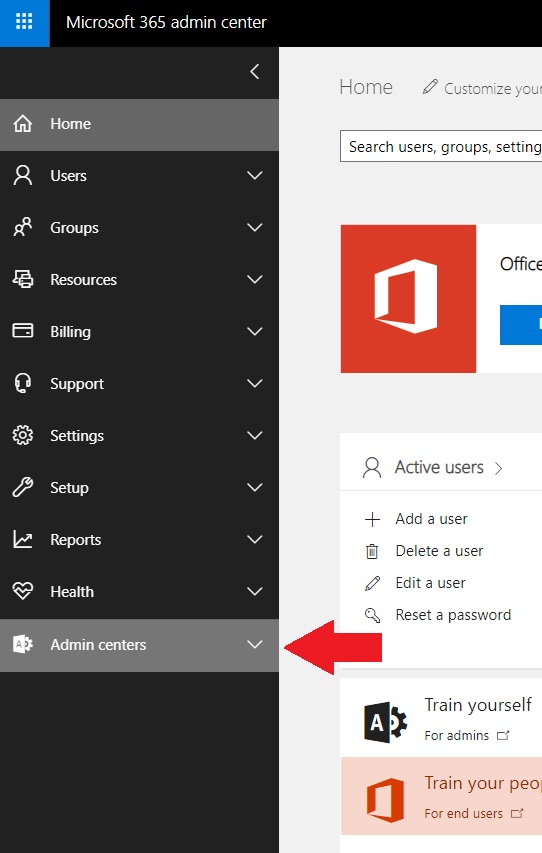Screen dimensions: 542x853
Task: Click the Reset a password link
Action: [x=453, y=615]
